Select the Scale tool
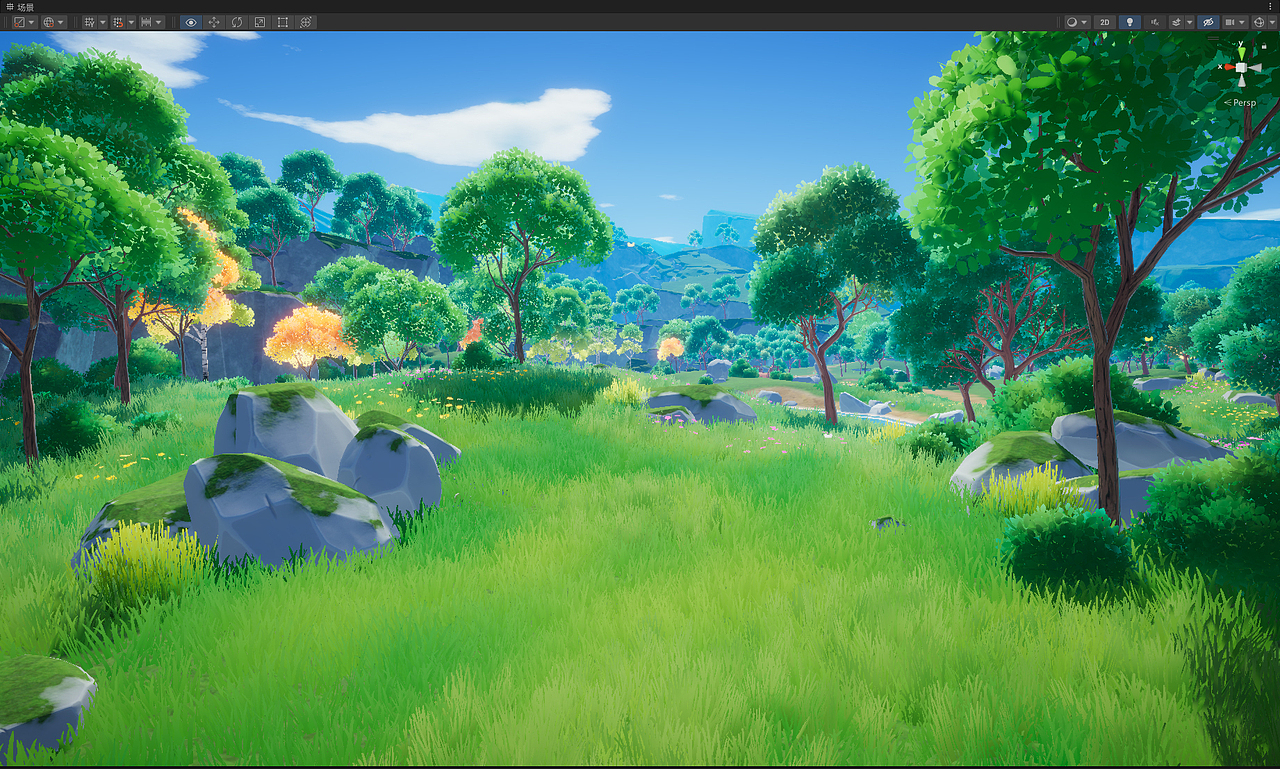1280x769 pixels. coord(260,22)
